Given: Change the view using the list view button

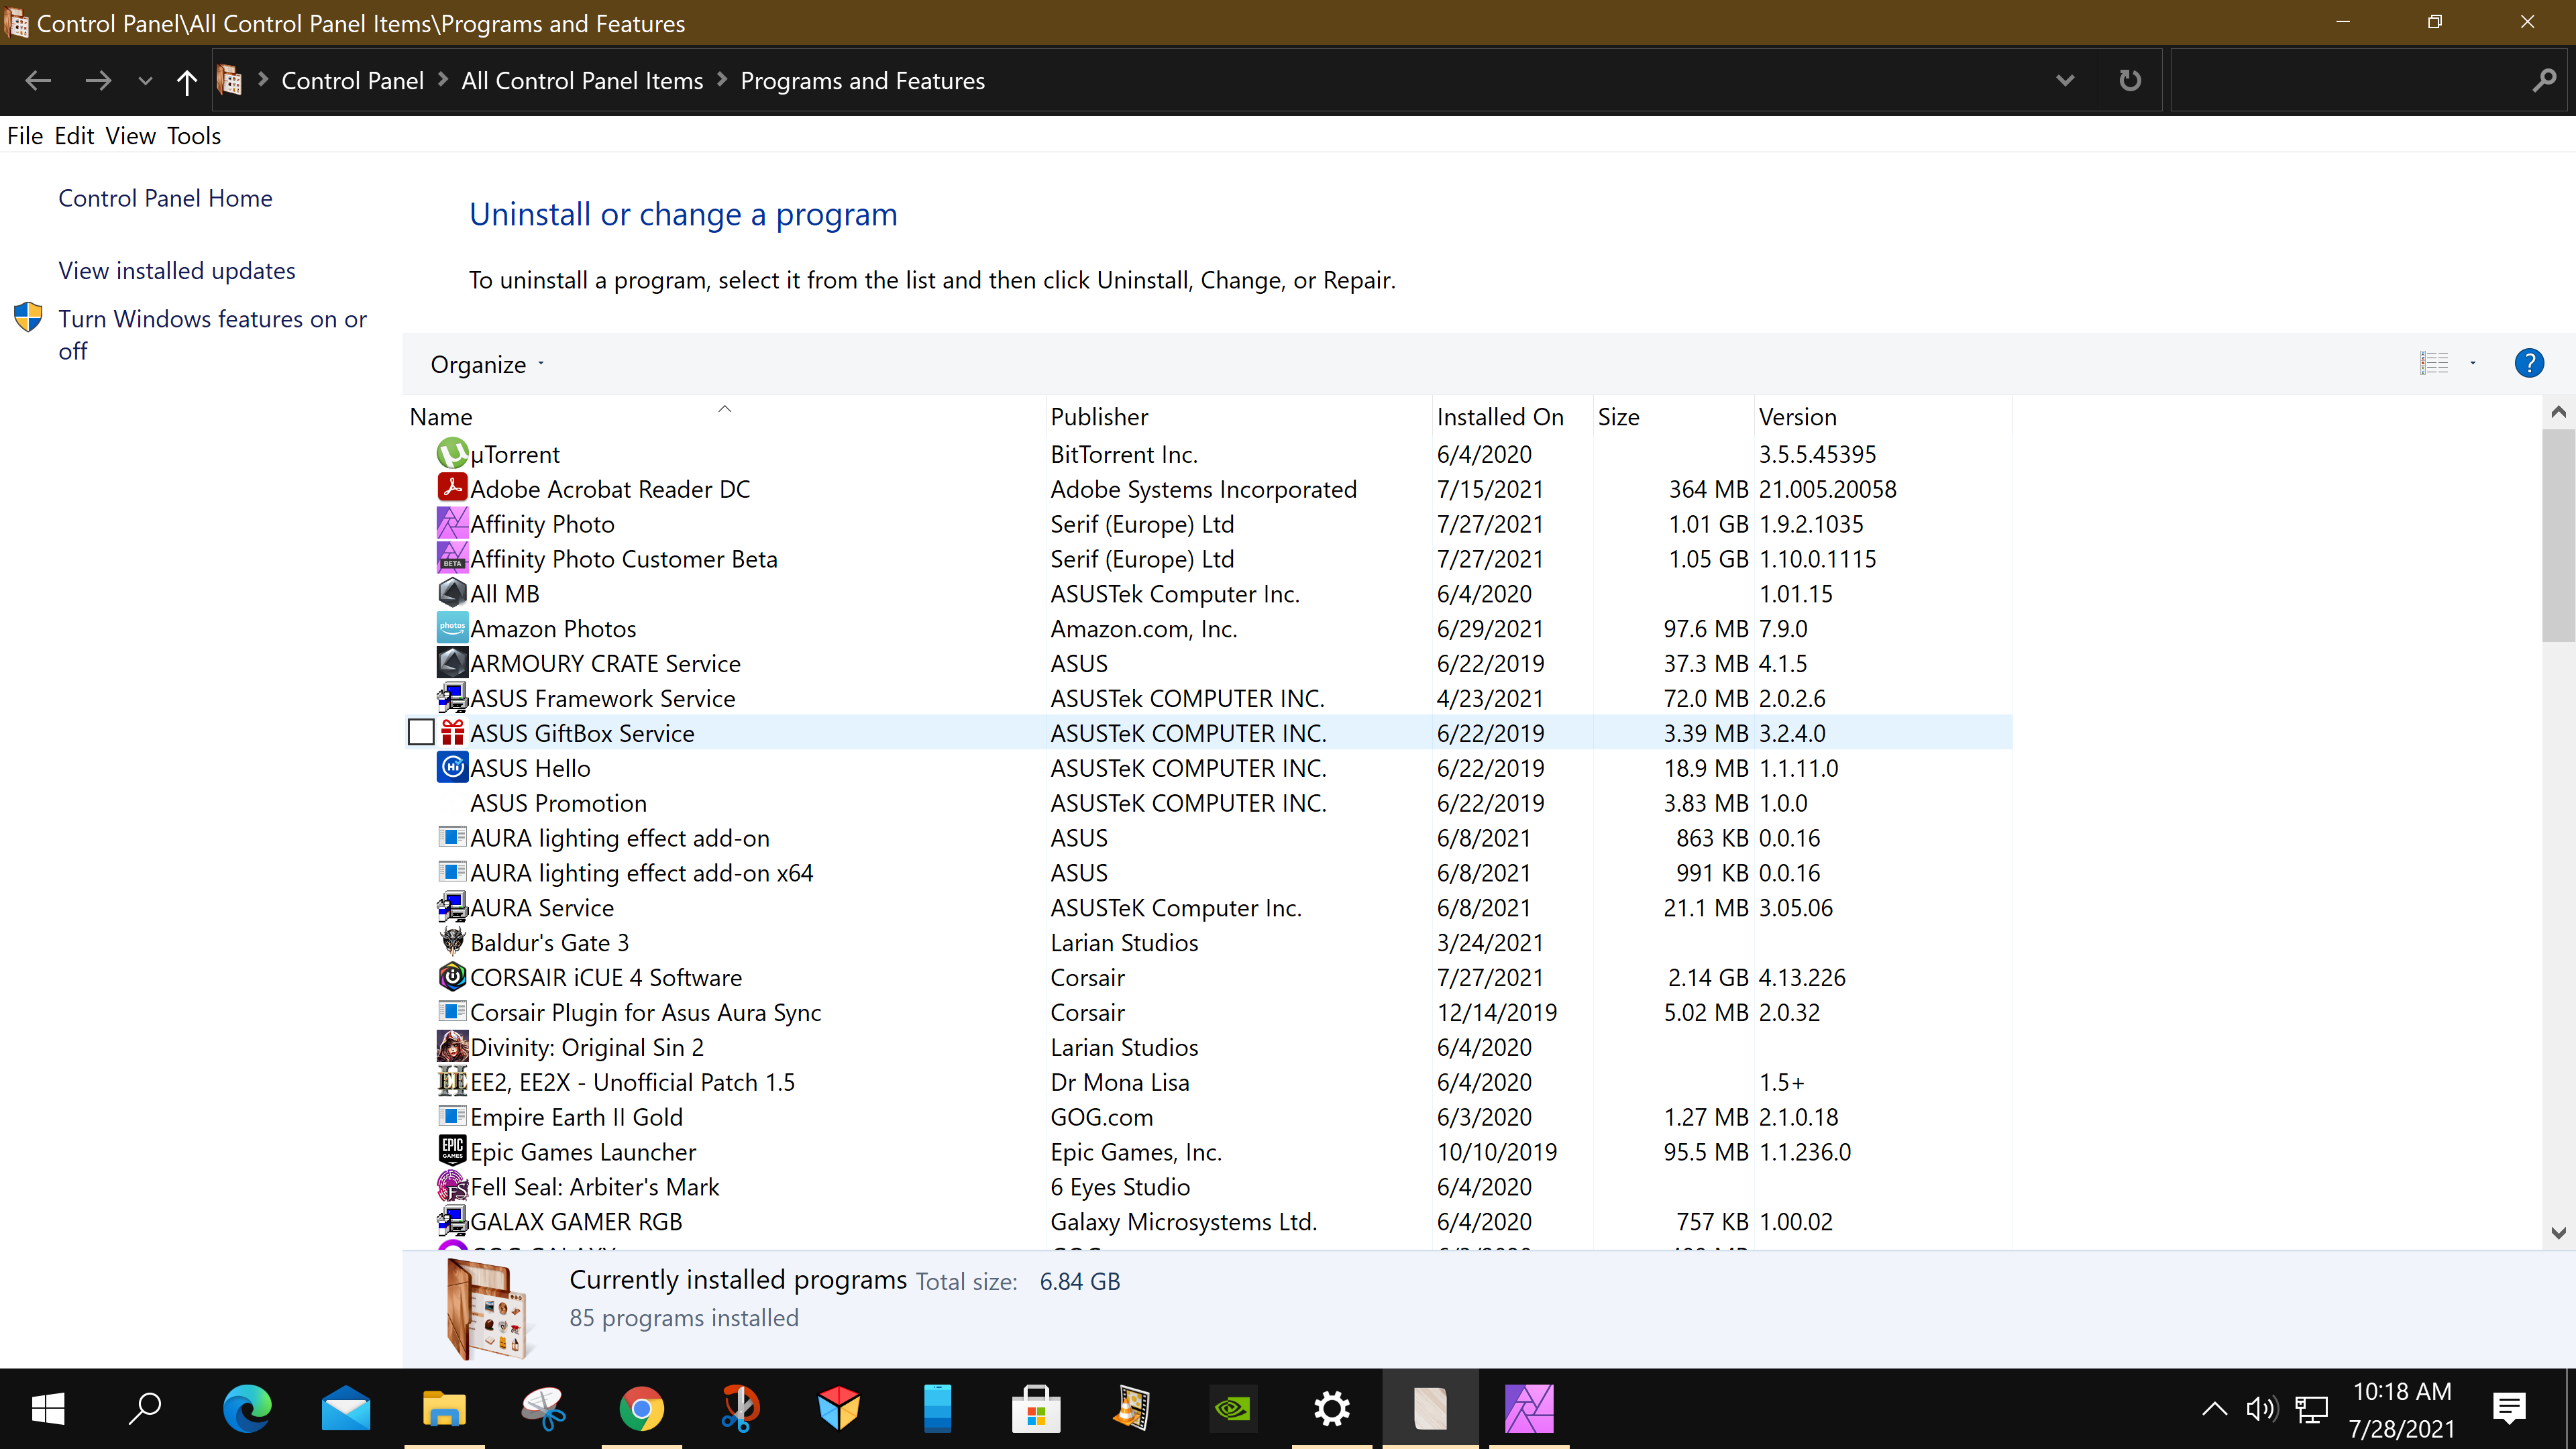Looking at the screenshot, I should (x=2433, y=363).
